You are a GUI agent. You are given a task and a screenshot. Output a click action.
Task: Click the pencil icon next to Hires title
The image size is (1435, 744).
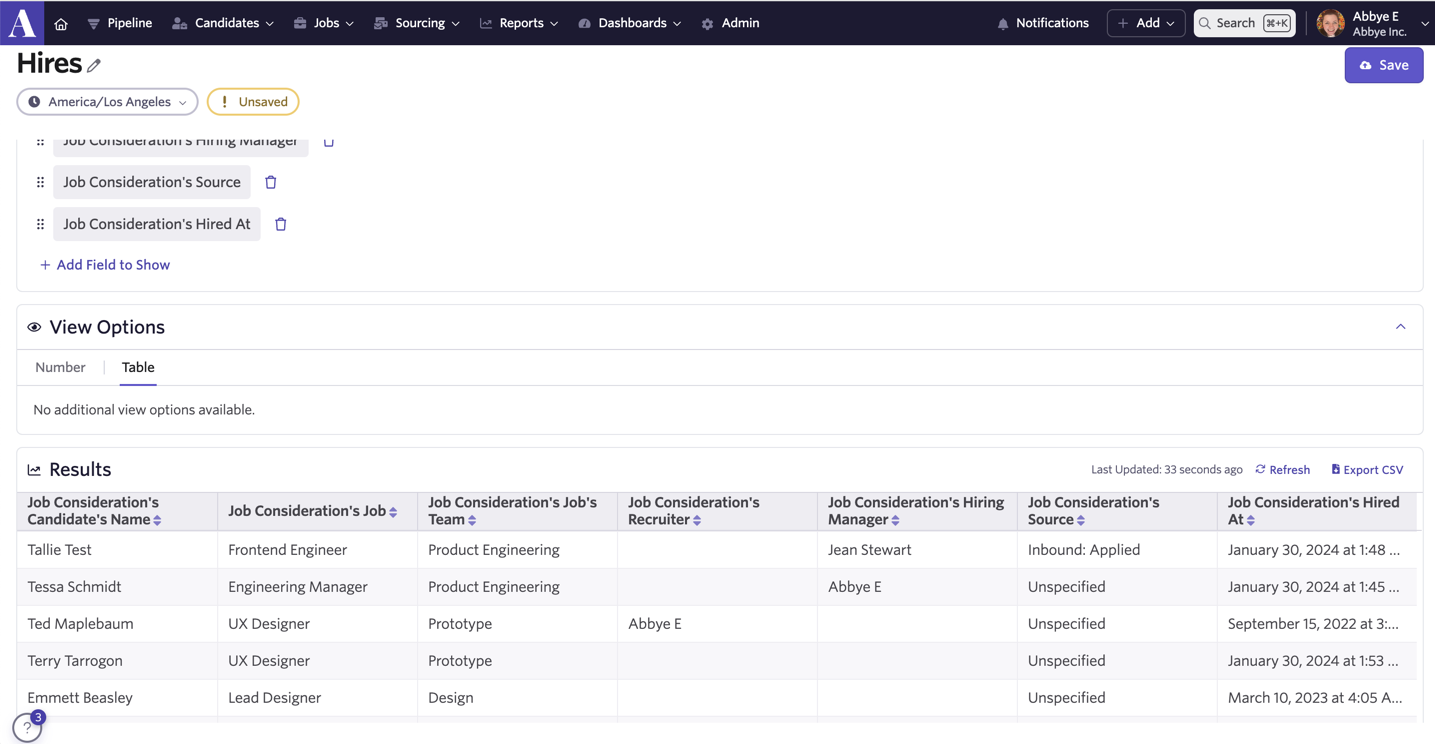(94, 66)
